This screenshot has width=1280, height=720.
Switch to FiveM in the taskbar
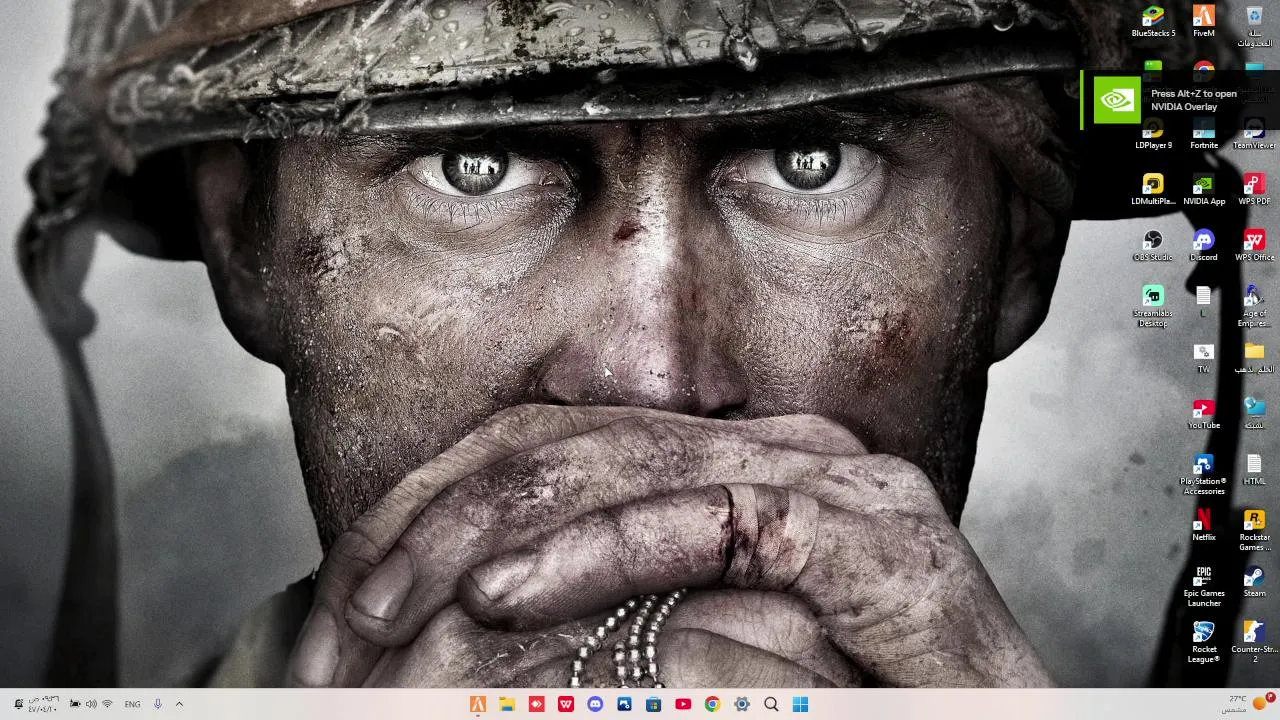tap(478, 704)
